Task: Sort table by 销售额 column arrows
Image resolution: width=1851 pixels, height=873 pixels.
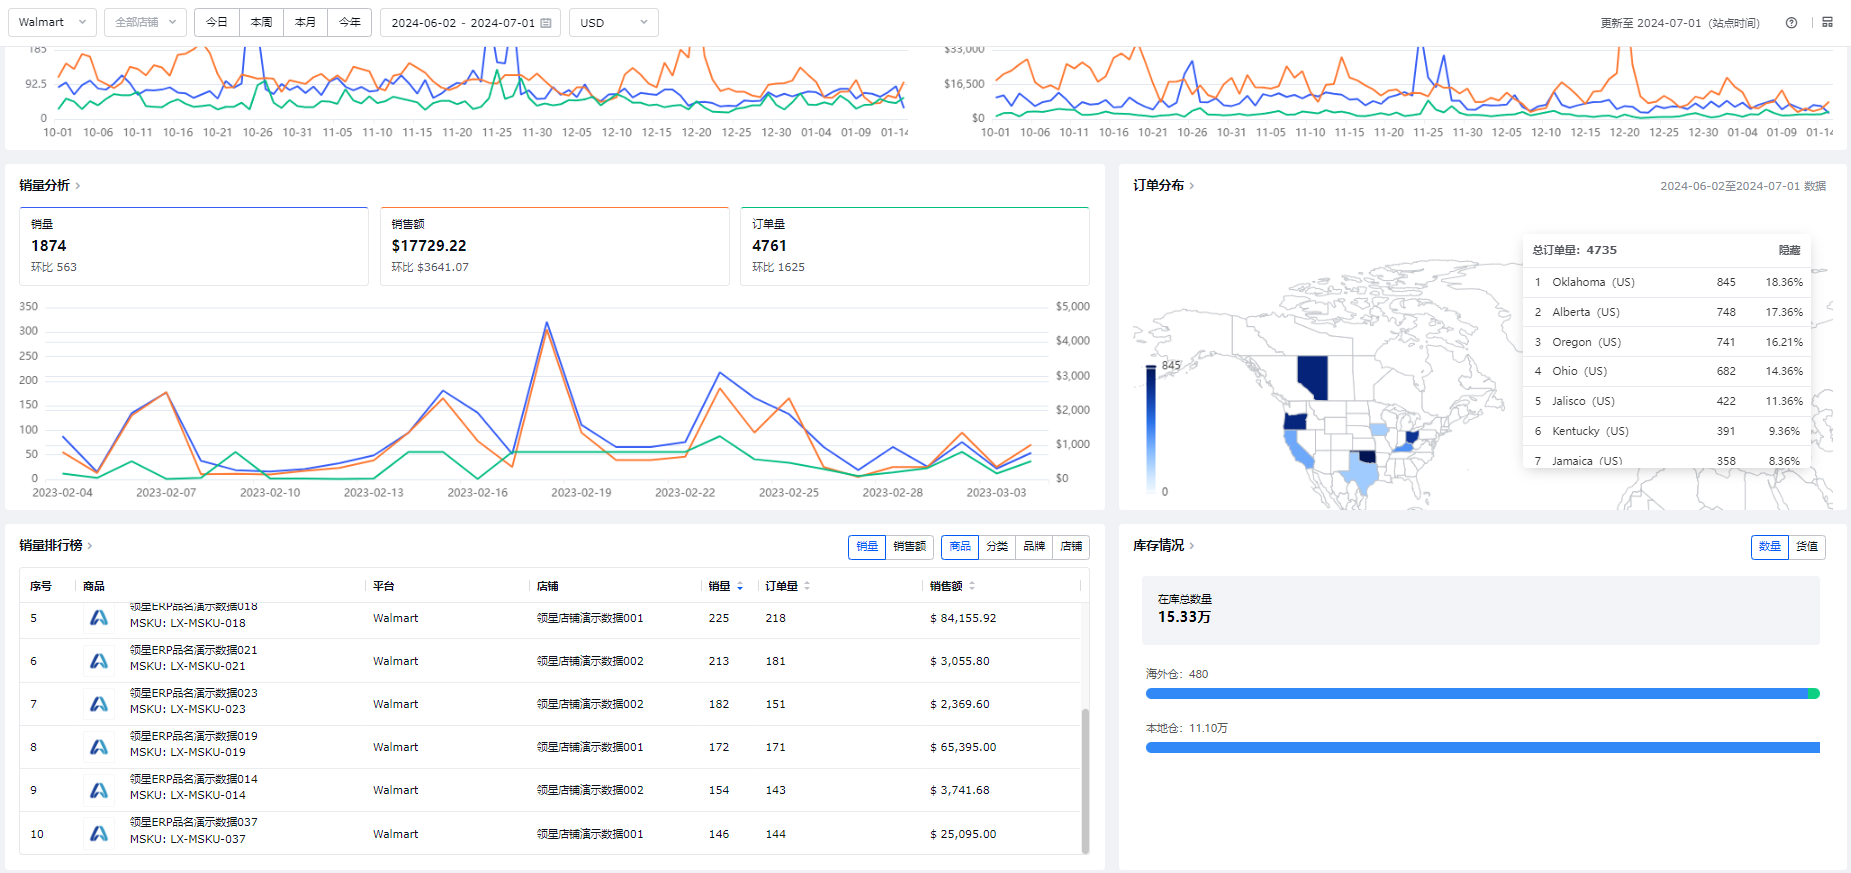Action: click(x=972, y=586)
